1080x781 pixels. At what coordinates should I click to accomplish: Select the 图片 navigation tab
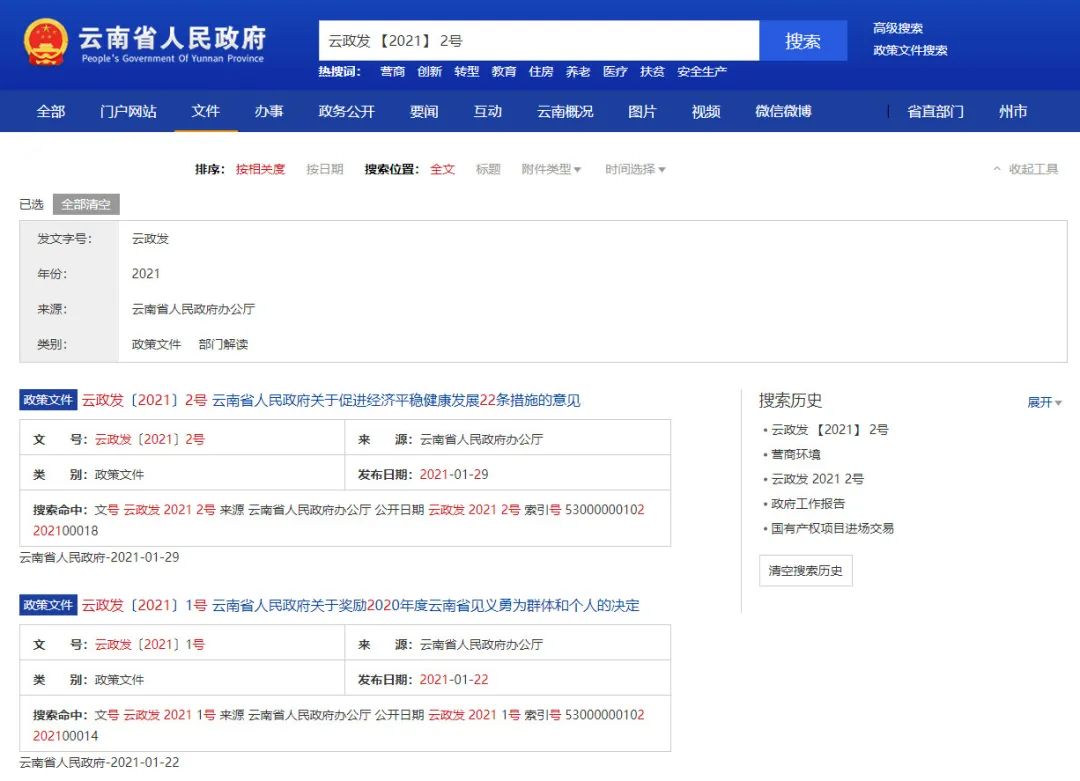click(642, 111)
